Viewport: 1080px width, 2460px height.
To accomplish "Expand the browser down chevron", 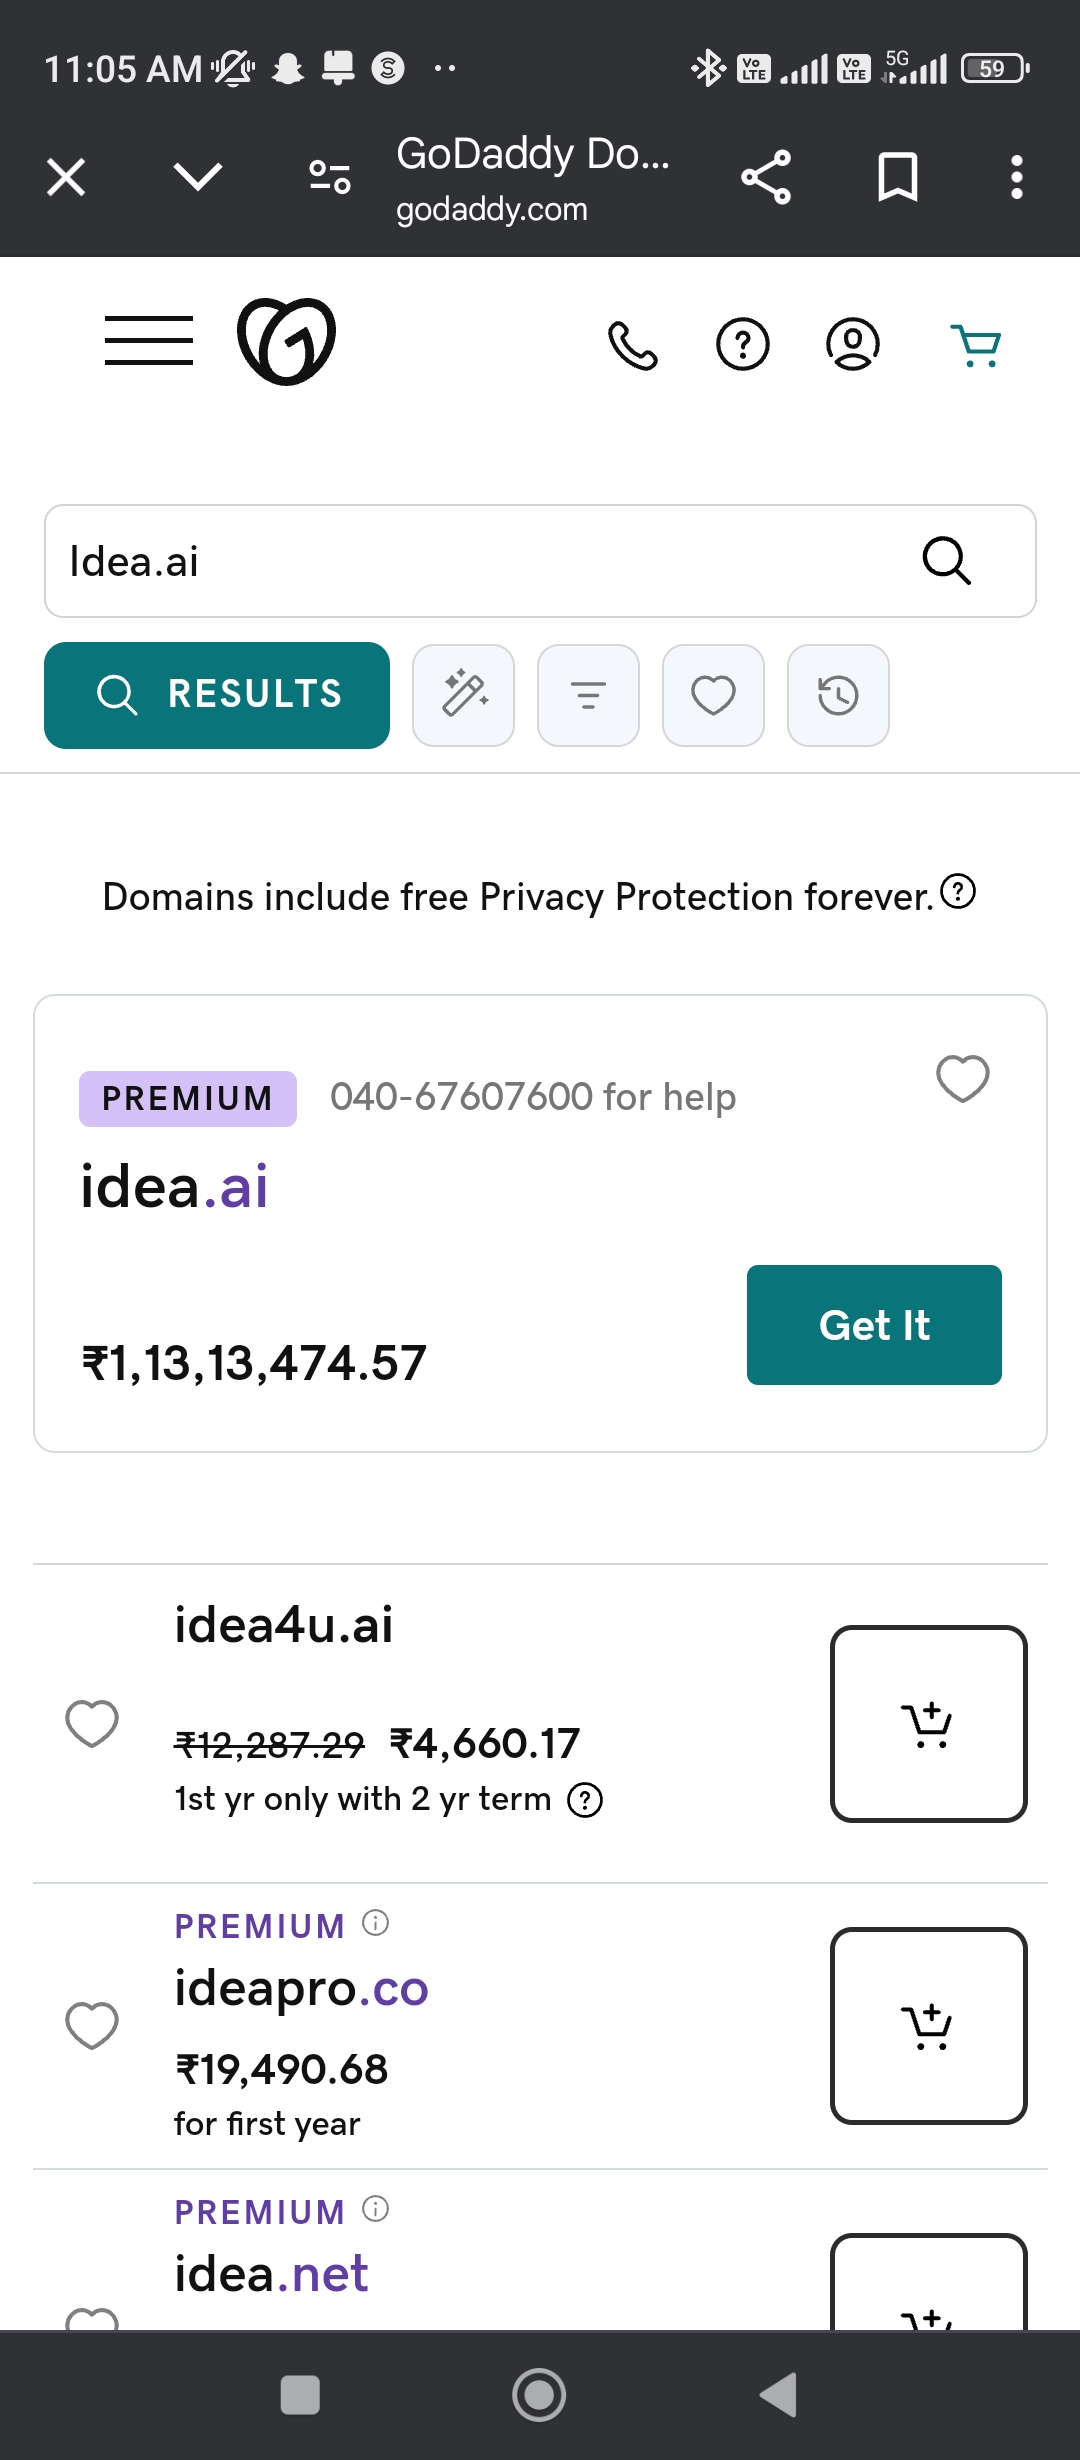I will coord(198,177).
